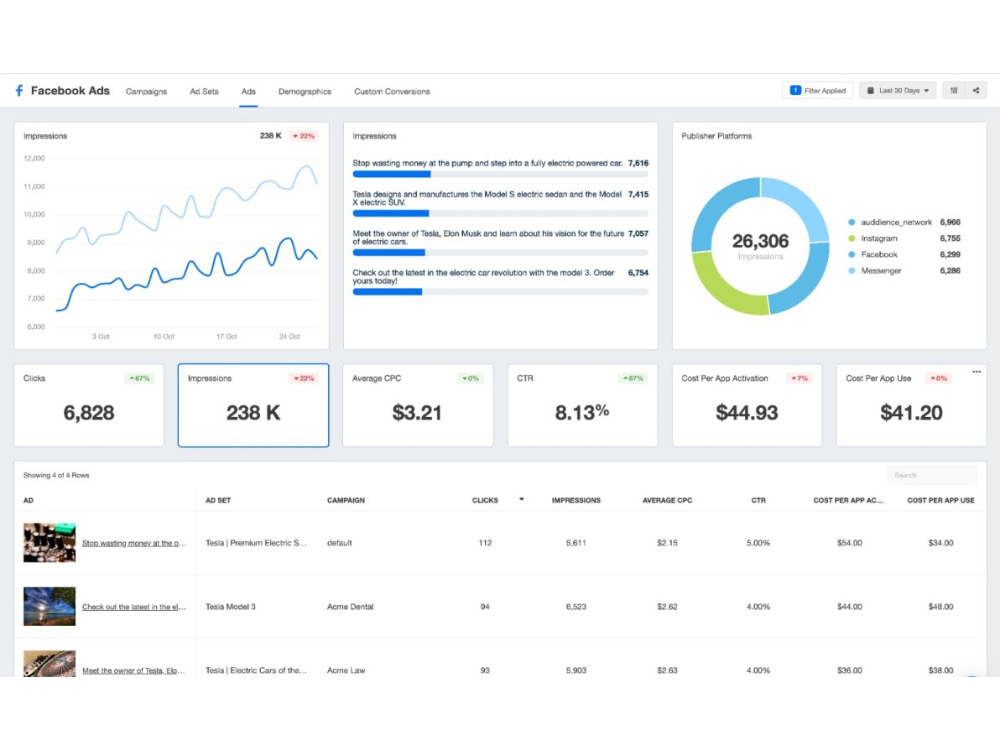Sort by the CLICKS column header

485,501
